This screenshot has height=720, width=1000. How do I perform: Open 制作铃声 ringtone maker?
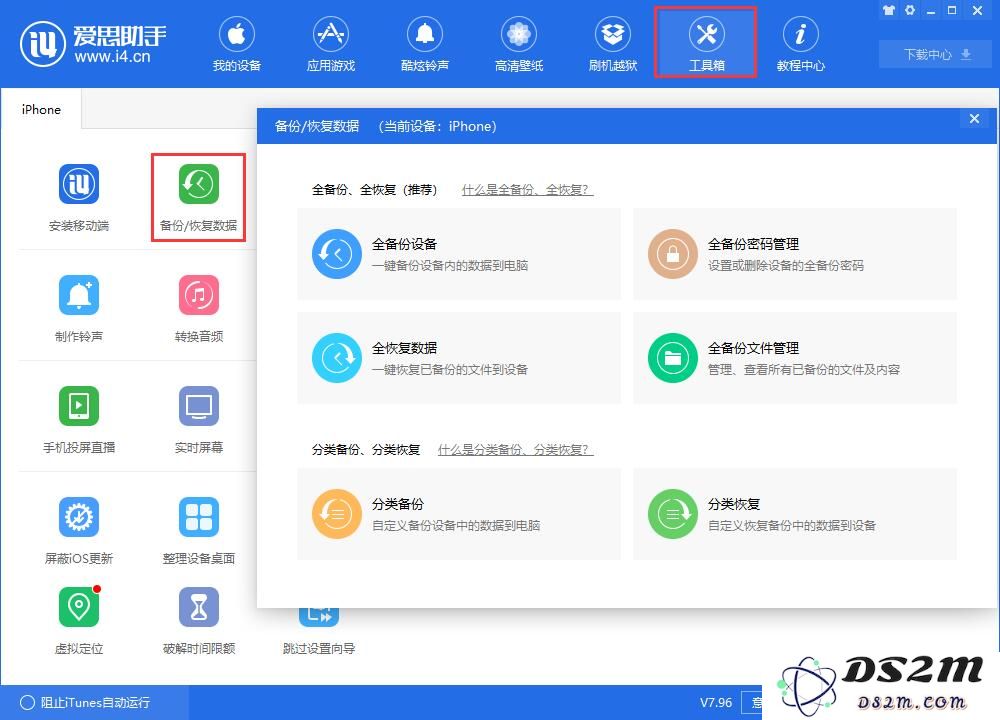click(79, 309)
